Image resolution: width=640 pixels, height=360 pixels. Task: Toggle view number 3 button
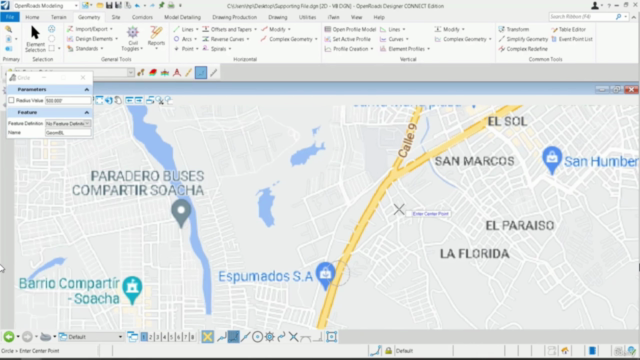pyautogui.click(x=158, y=337)
